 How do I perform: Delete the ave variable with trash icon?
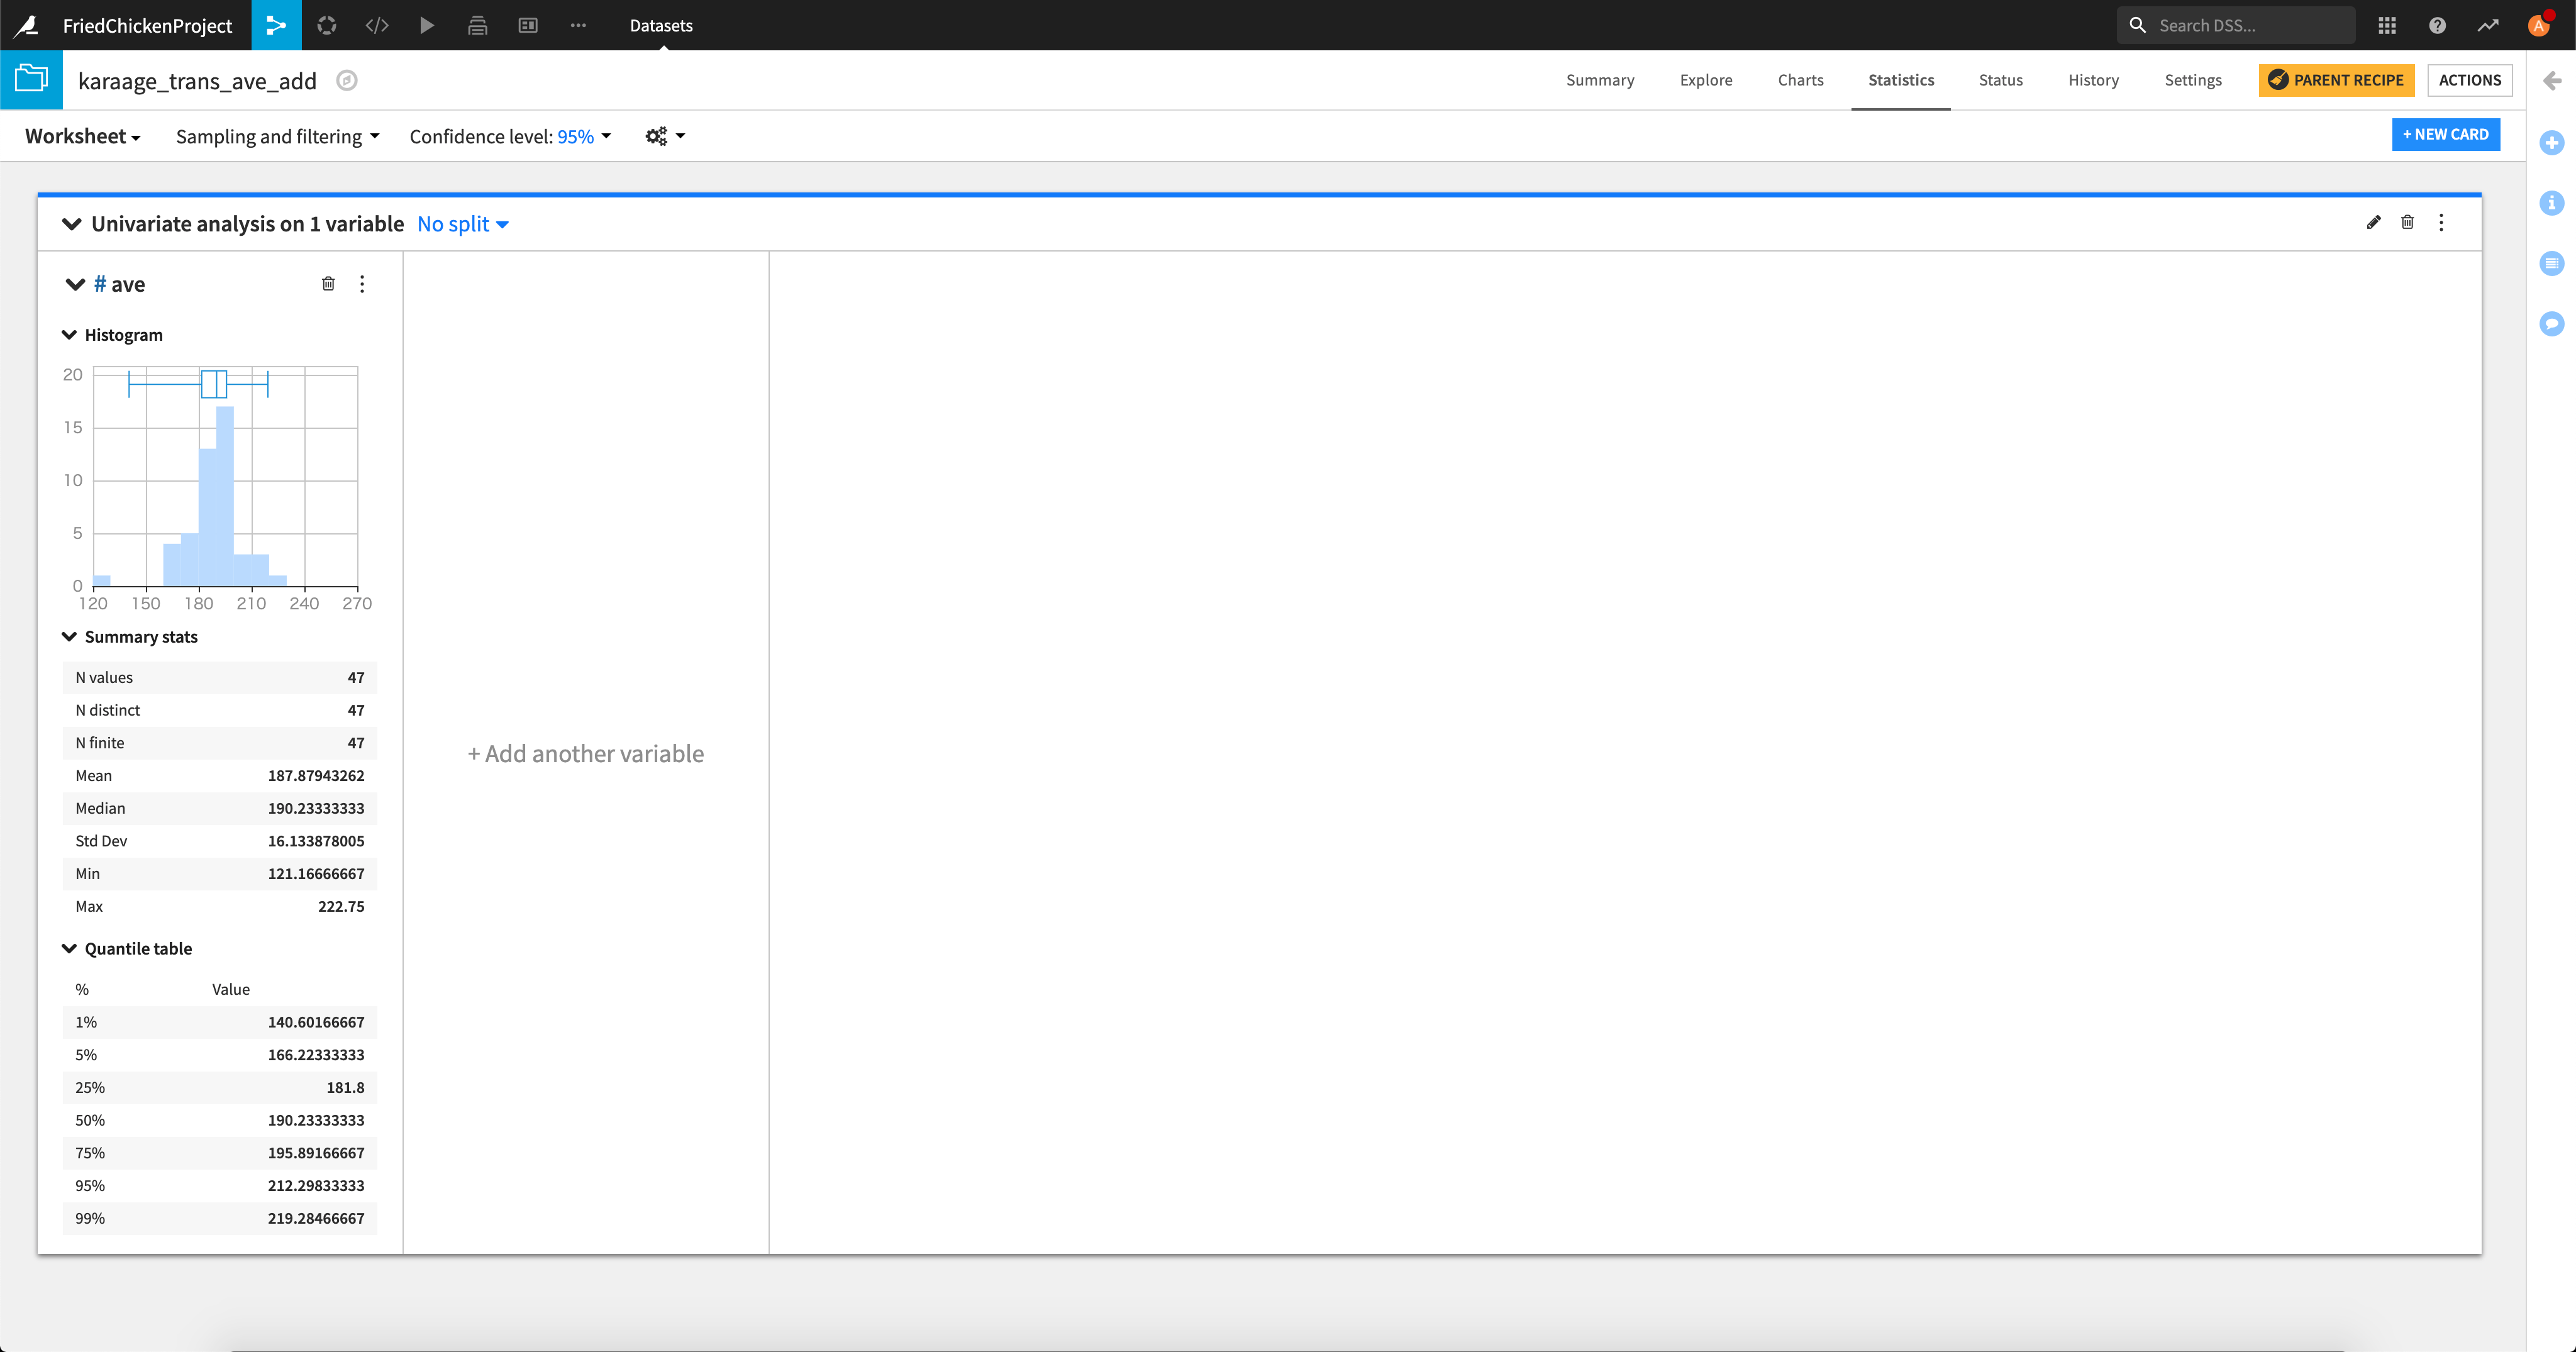328,284
